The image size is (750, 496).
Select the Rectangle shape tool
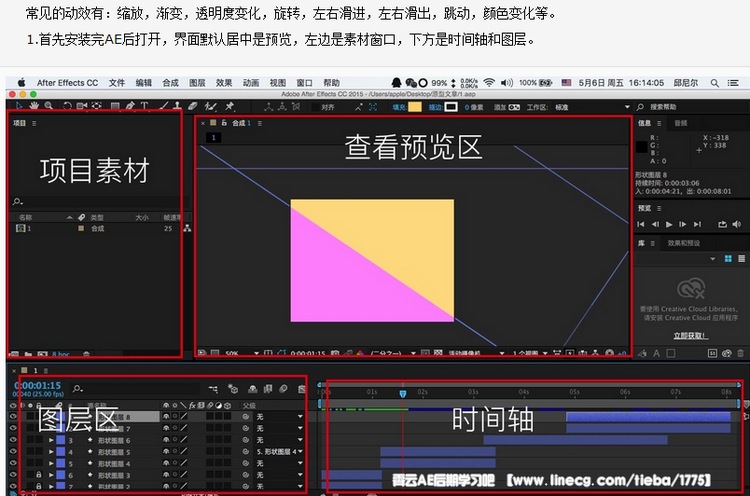click(115, 106)
